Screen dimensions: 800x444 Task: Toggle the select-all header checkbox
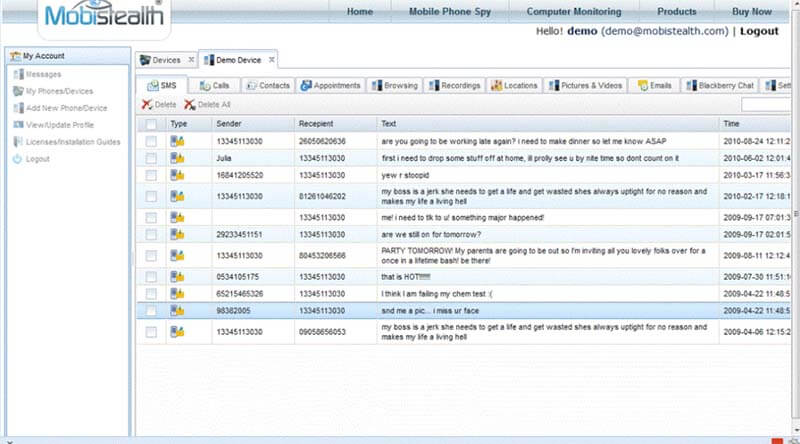151,124
